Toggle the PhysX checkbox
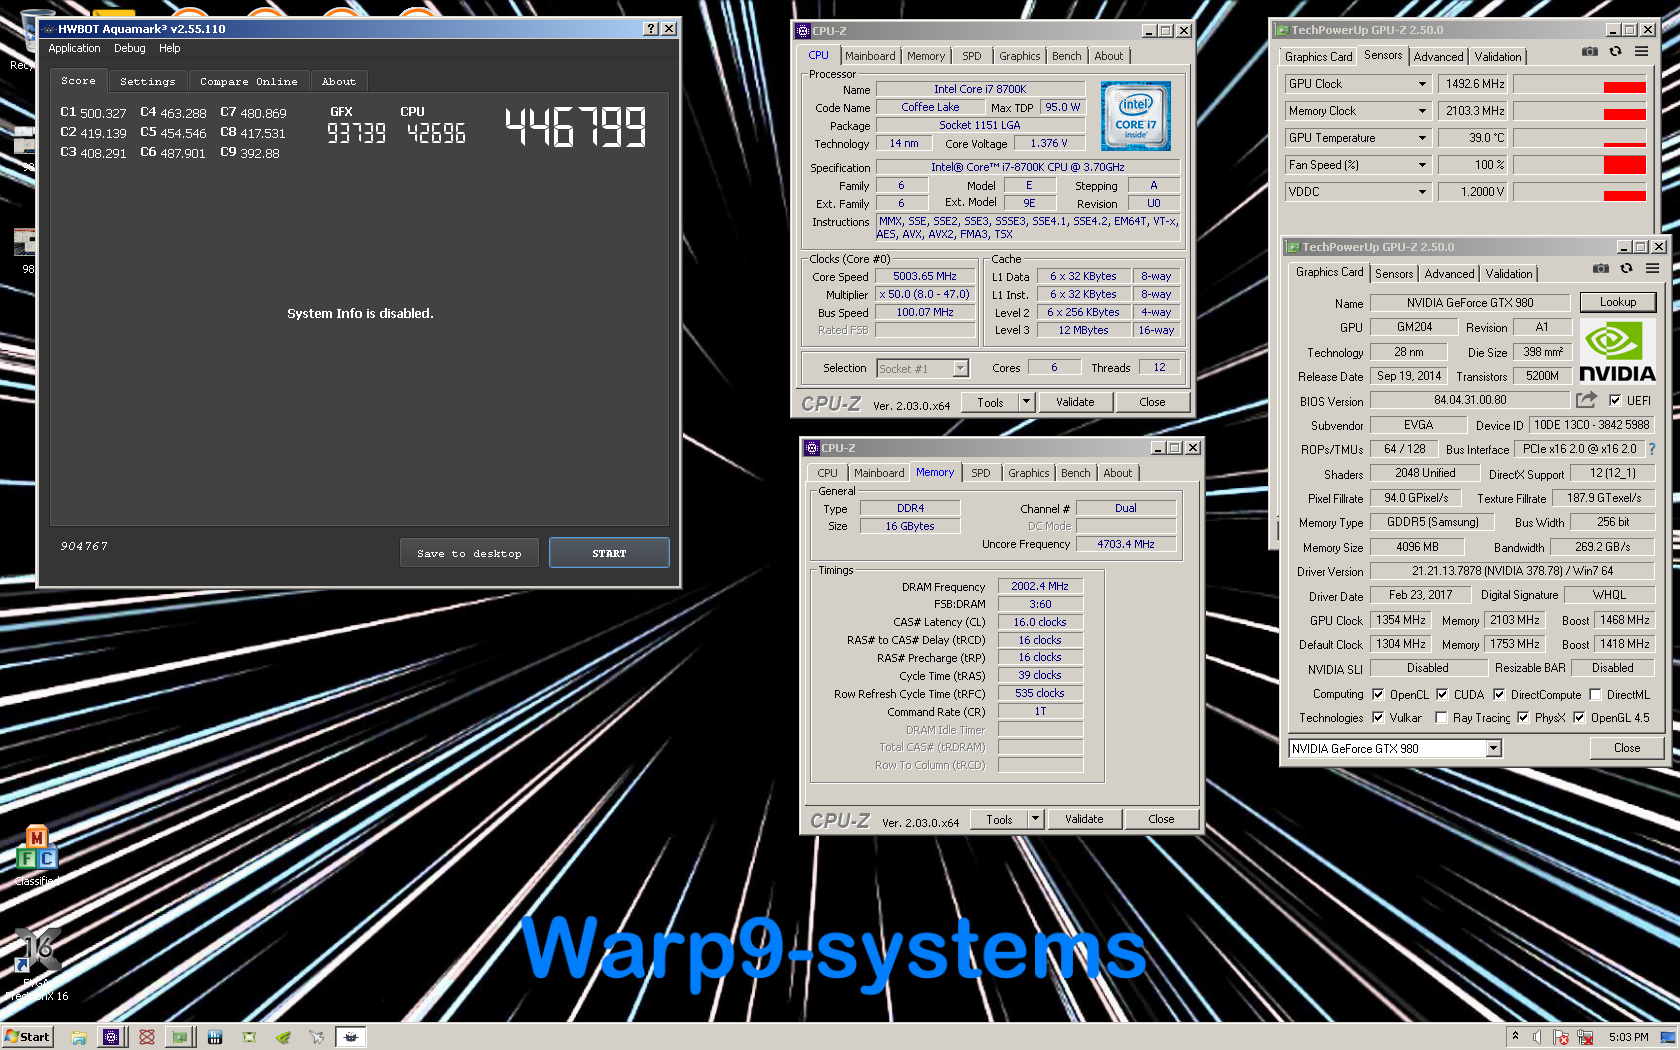Viewport: 1680px width, 1050px height. [1523, 717]
